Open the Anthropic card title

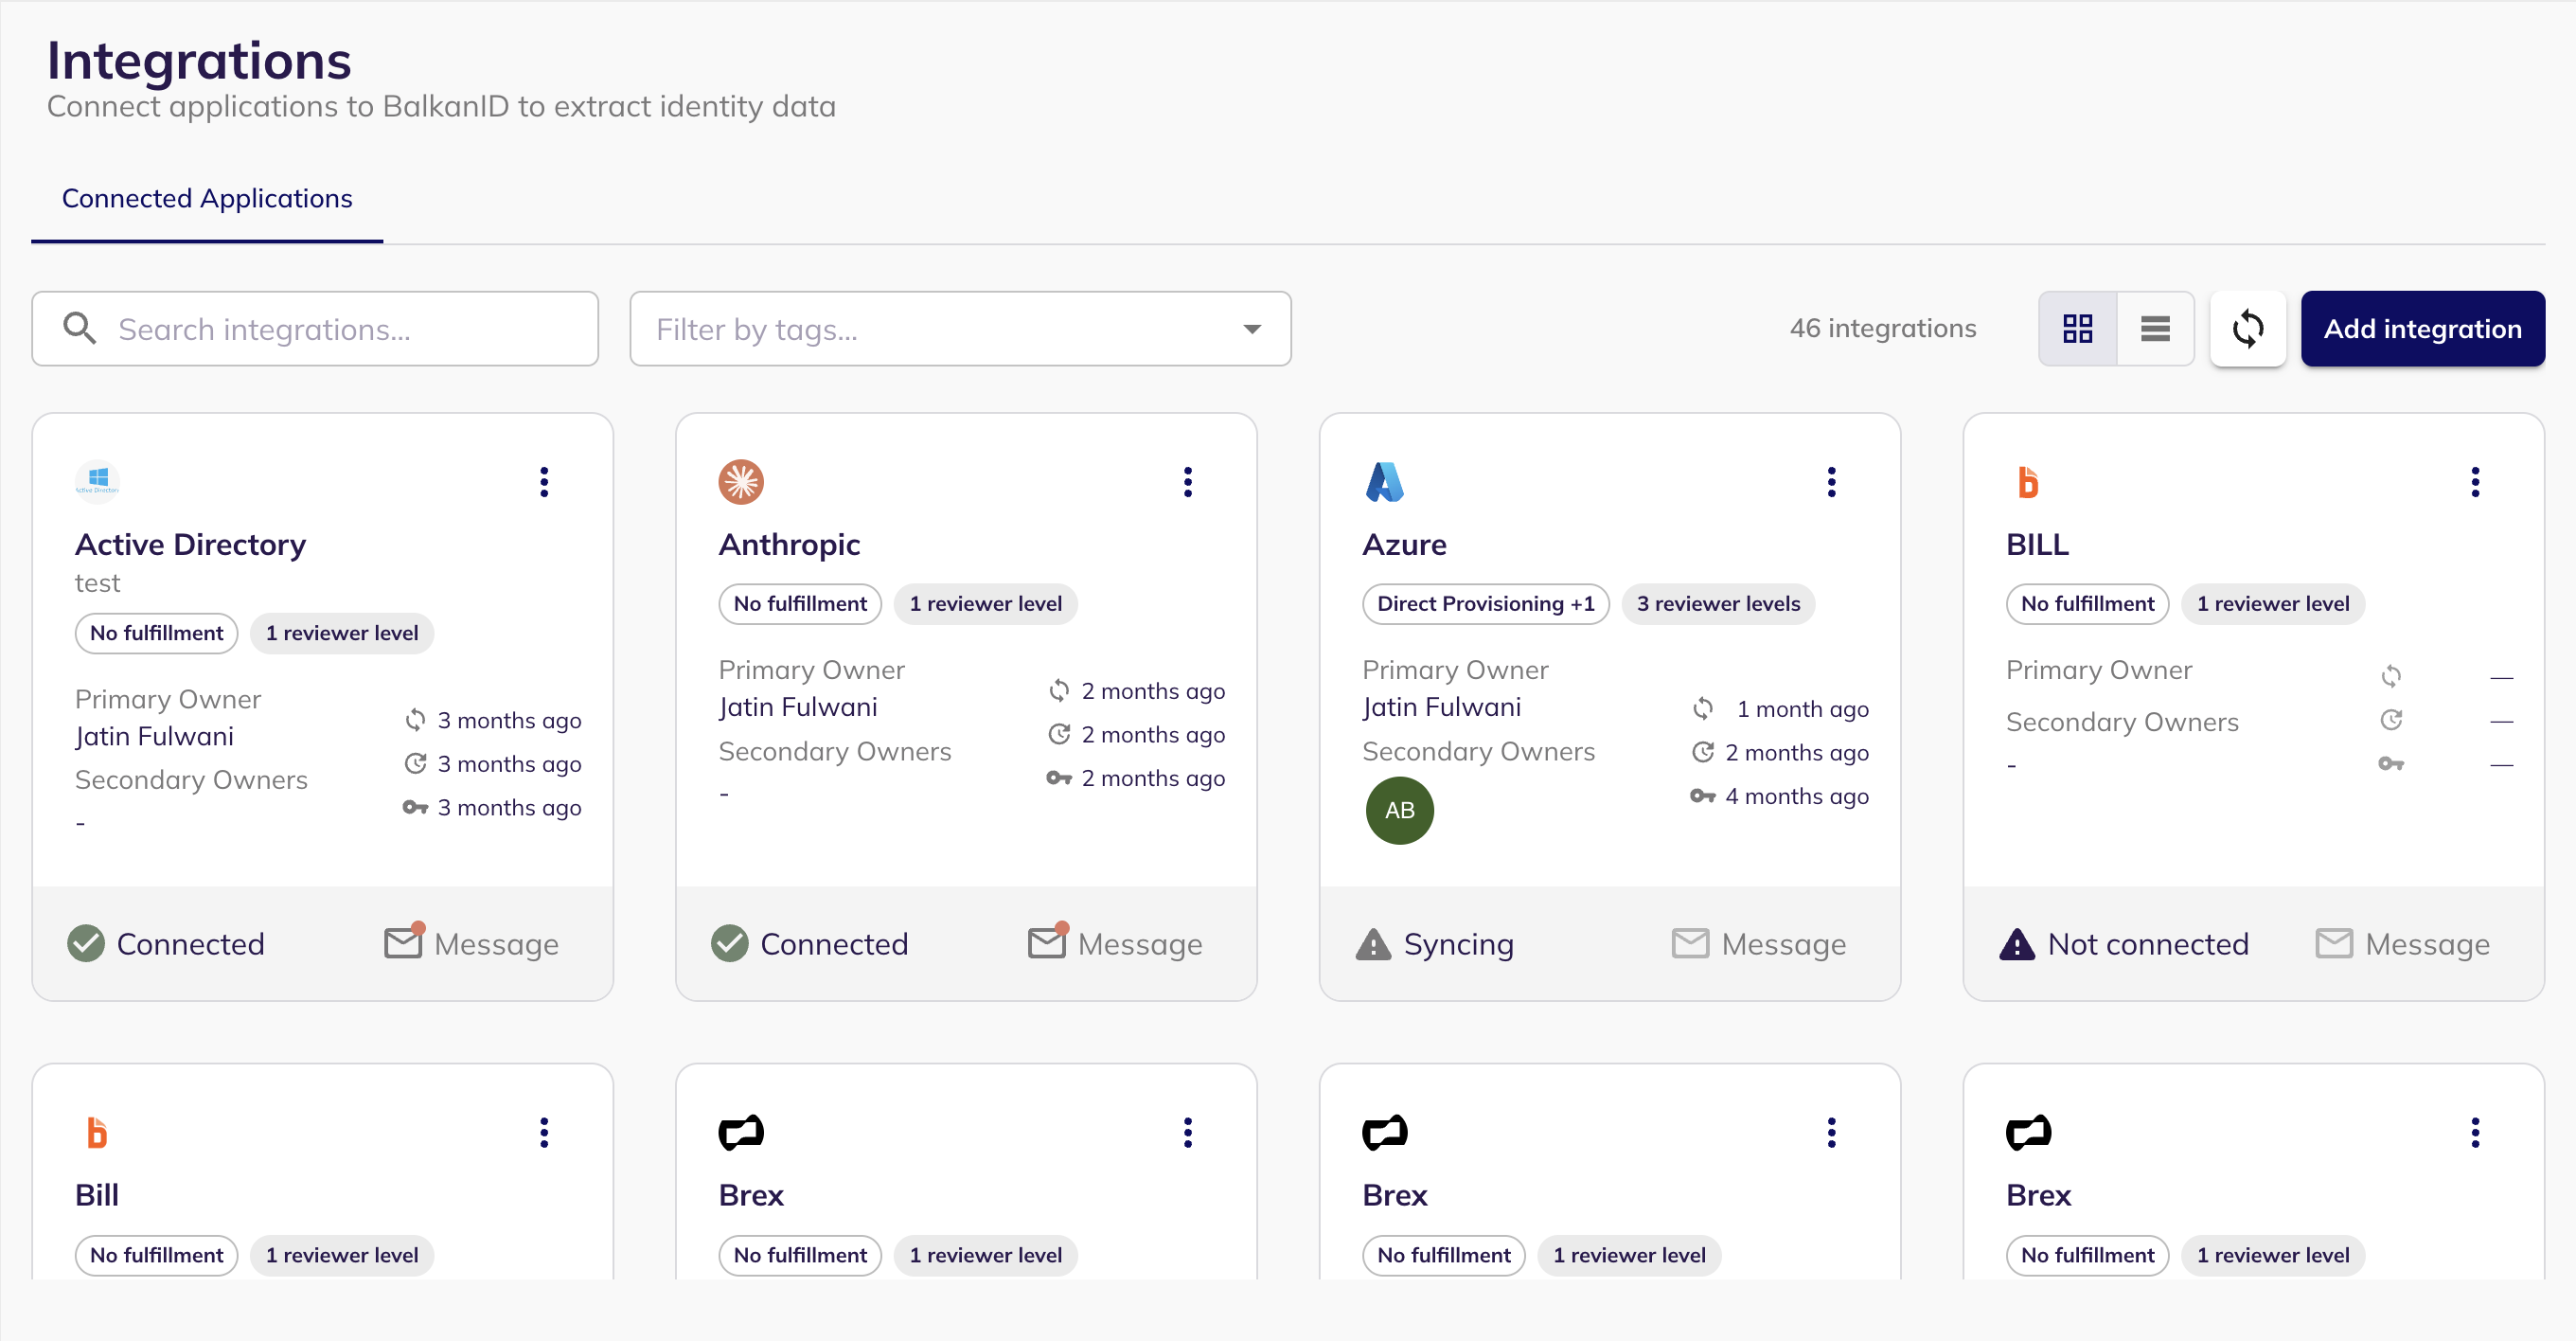(x=789, y=544)
